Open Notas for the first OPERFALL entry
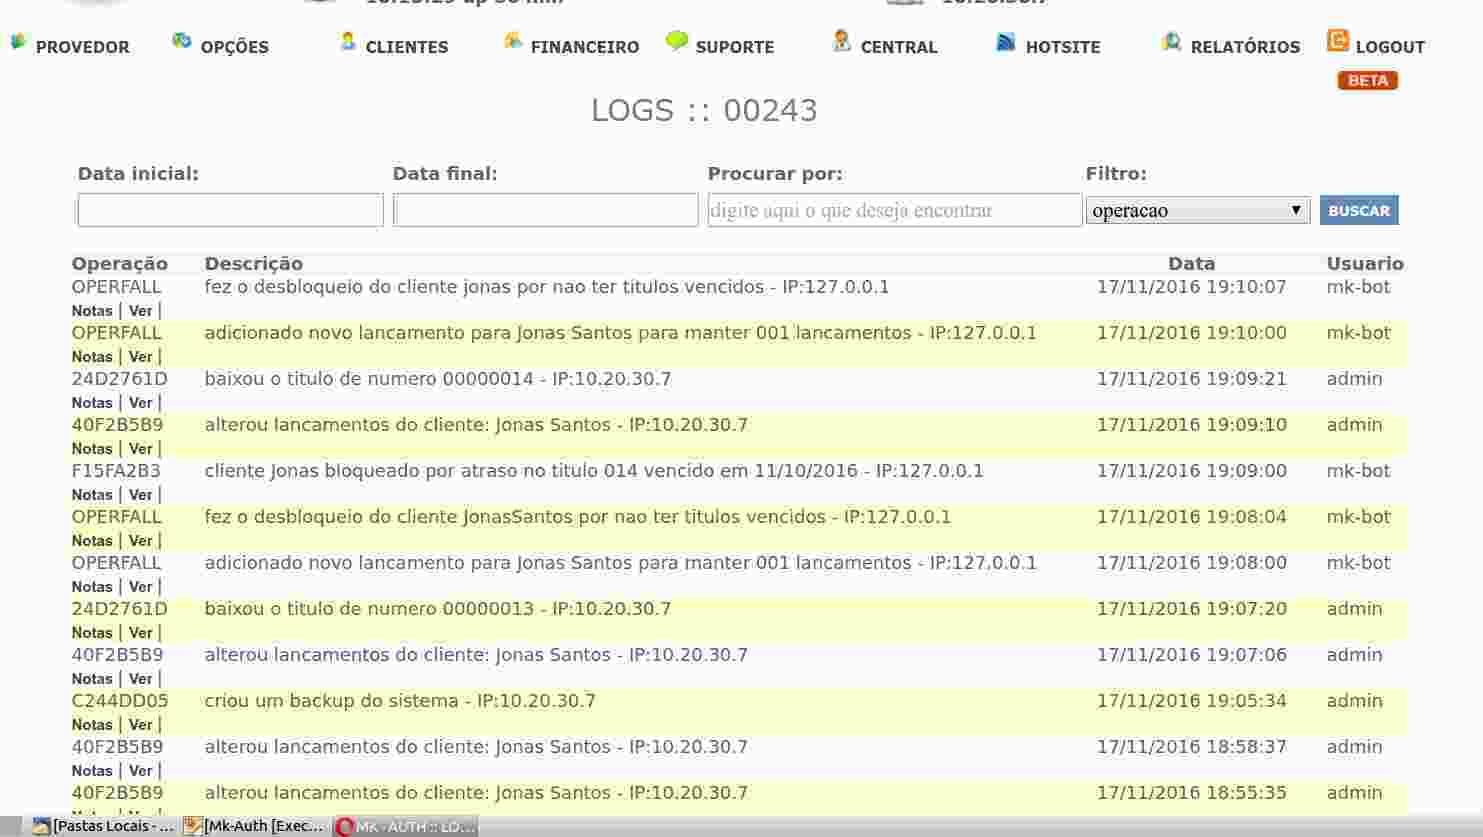Viewport: 1483px width, 837px height. tap(92, 311)
